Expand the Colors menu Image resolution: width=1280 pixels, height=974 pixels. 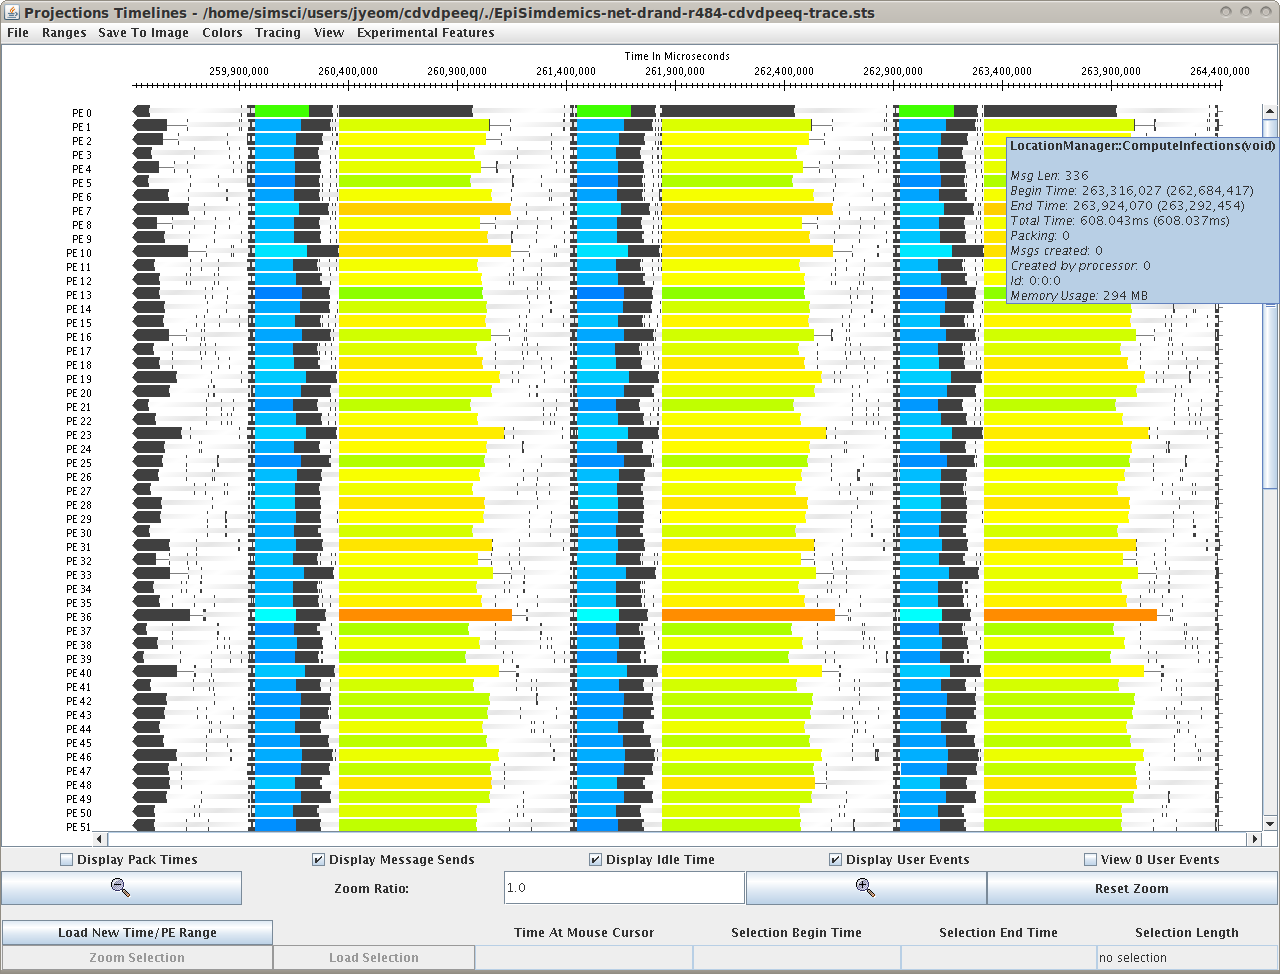(222, 33)
